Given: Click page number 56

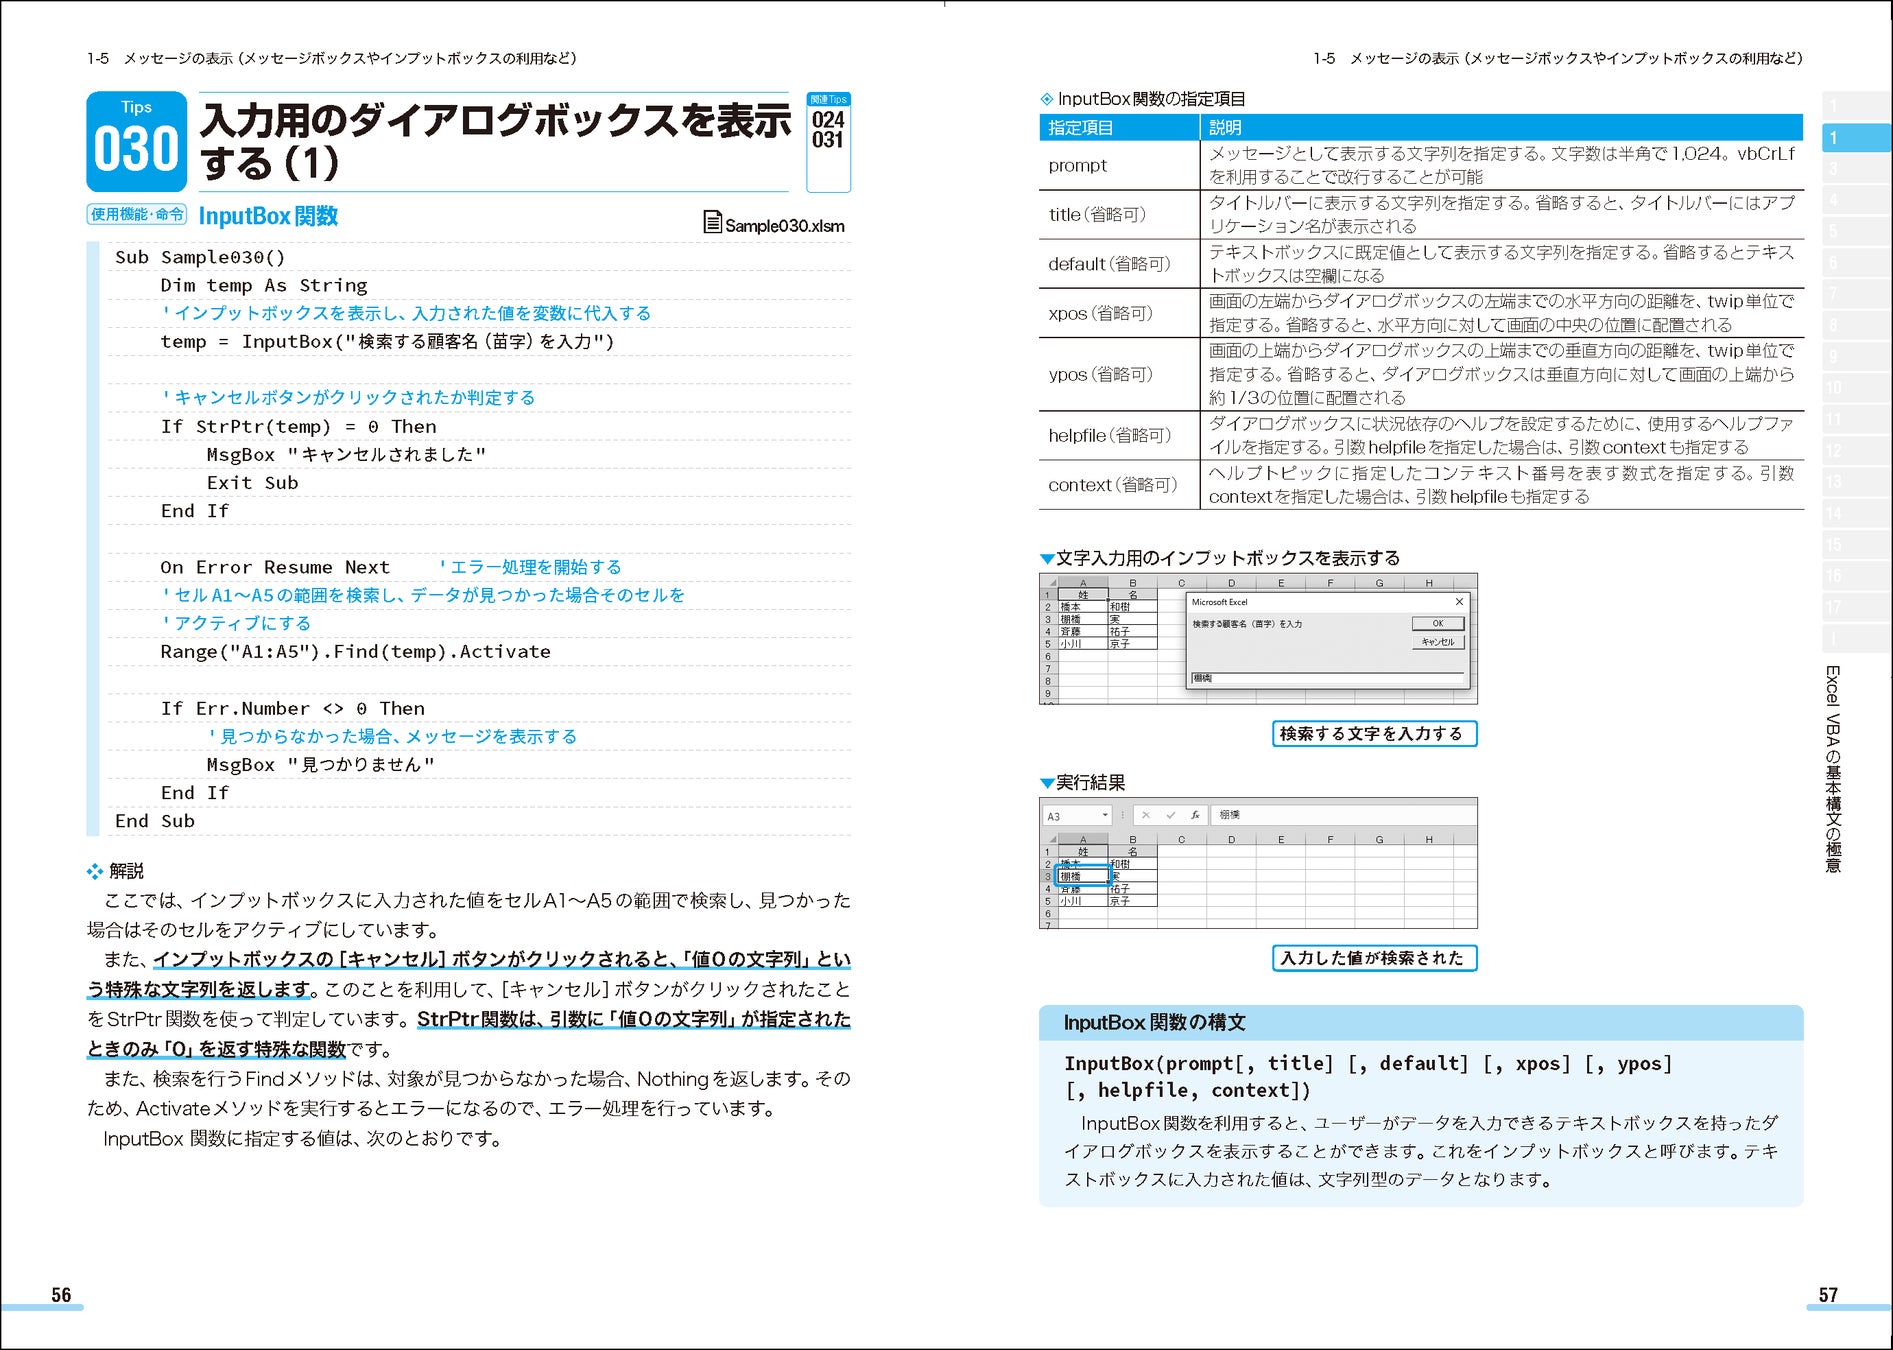Looking at the screenshot, I should tap(61, 1295).
